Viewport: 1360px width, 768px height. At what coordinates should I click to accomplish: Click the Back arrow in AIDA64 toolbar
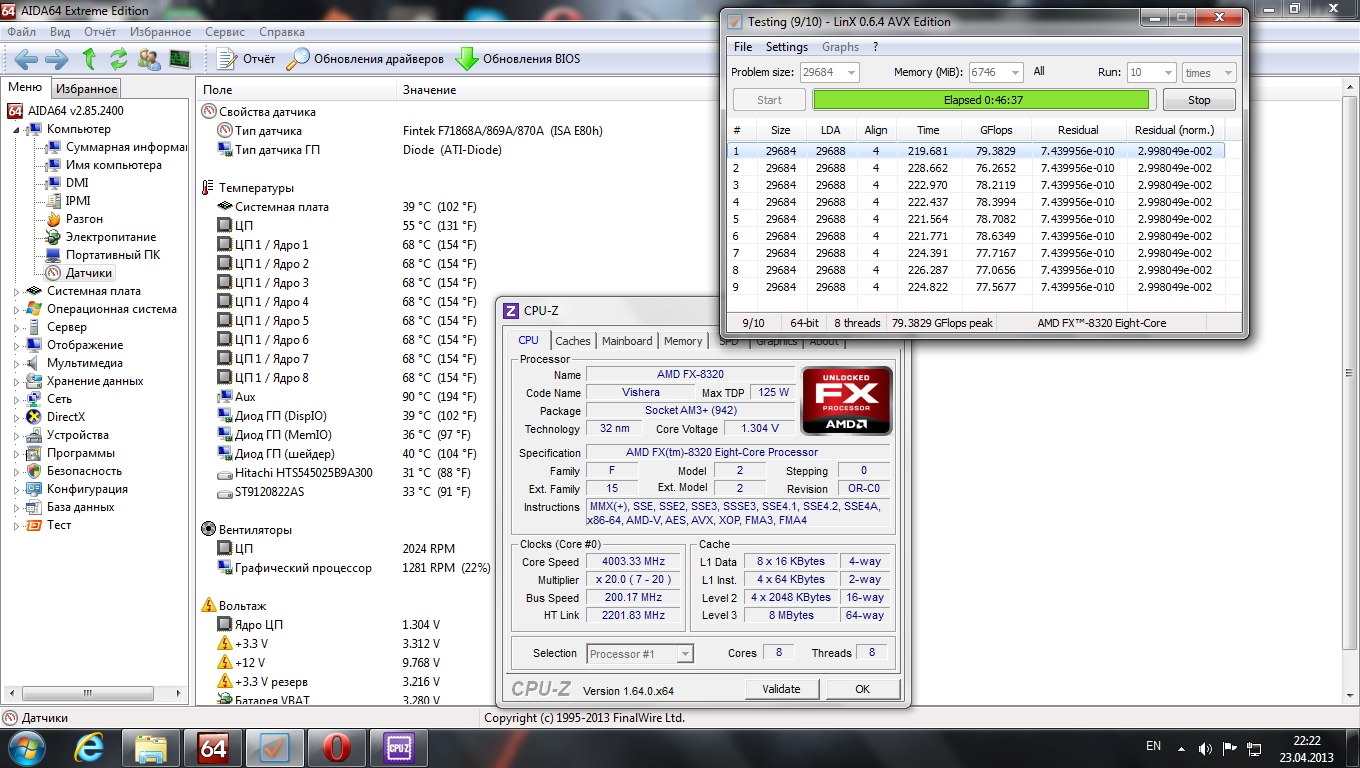pyautogui.click(x=26, y=59)
